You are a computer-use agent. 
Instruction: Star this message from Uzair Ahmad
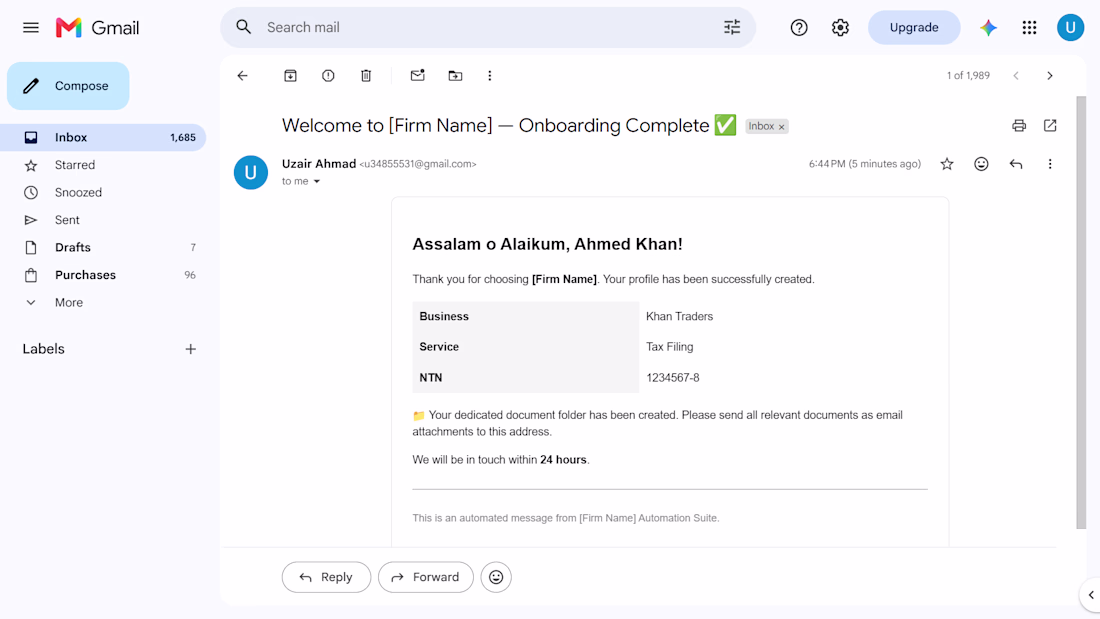[947, 164]
